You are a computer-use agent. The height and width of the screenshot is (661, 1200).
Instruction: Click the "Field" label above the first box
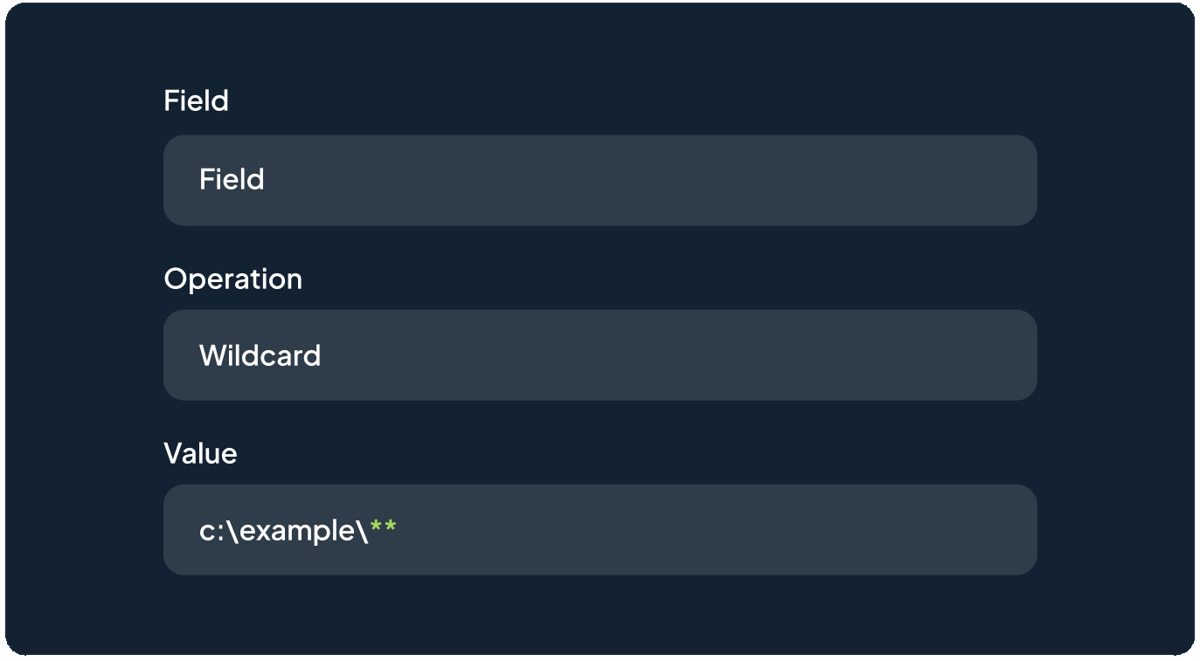click(x=196, y=101)
